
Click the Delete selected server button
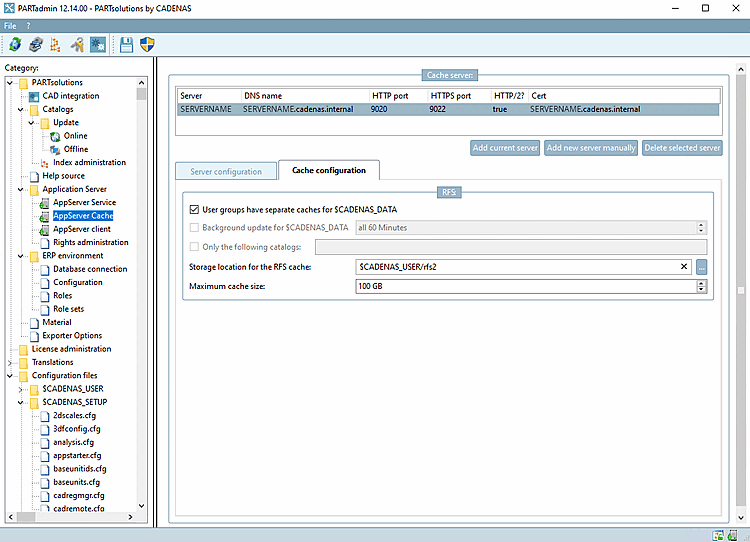pos(682,148)
